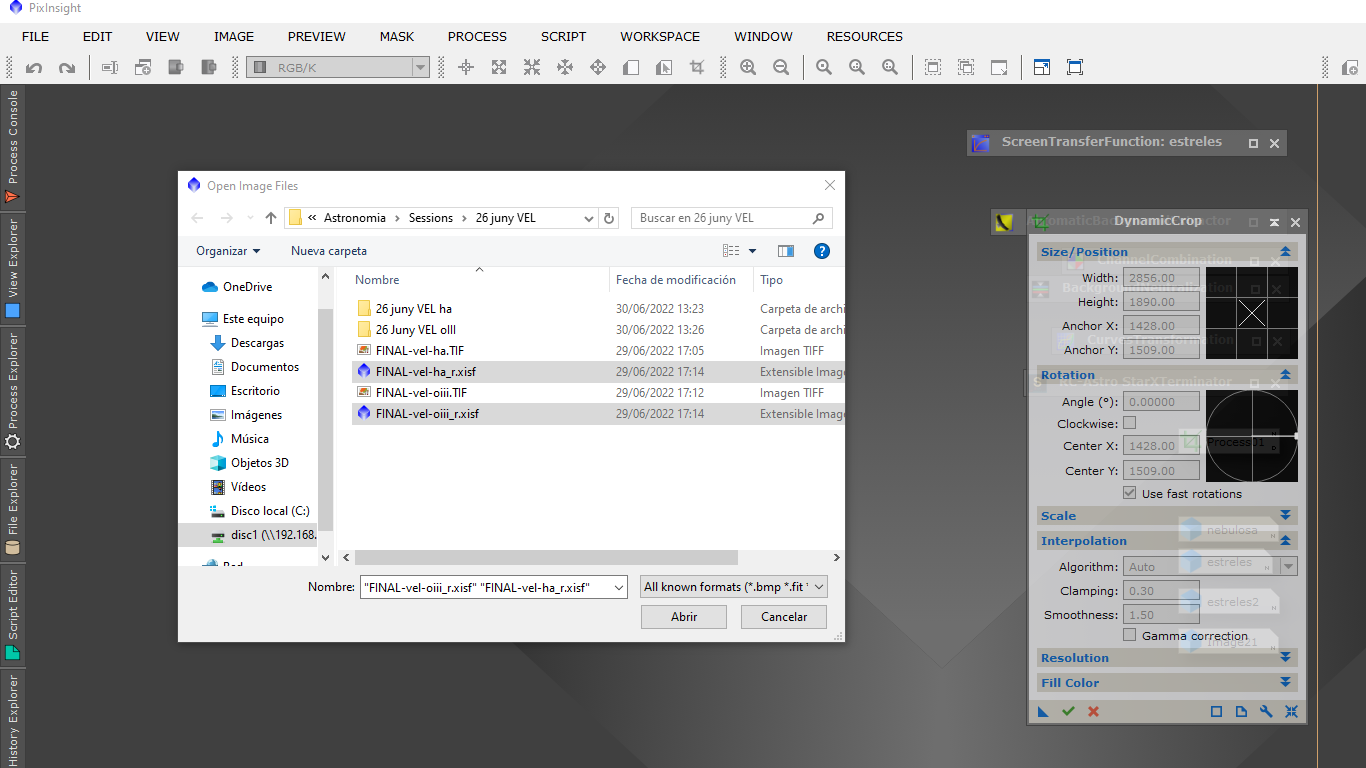Click the Abrir button
The height and width of the screenshot is (768, 1366).
pyautogui.click(x=684, y=617)
